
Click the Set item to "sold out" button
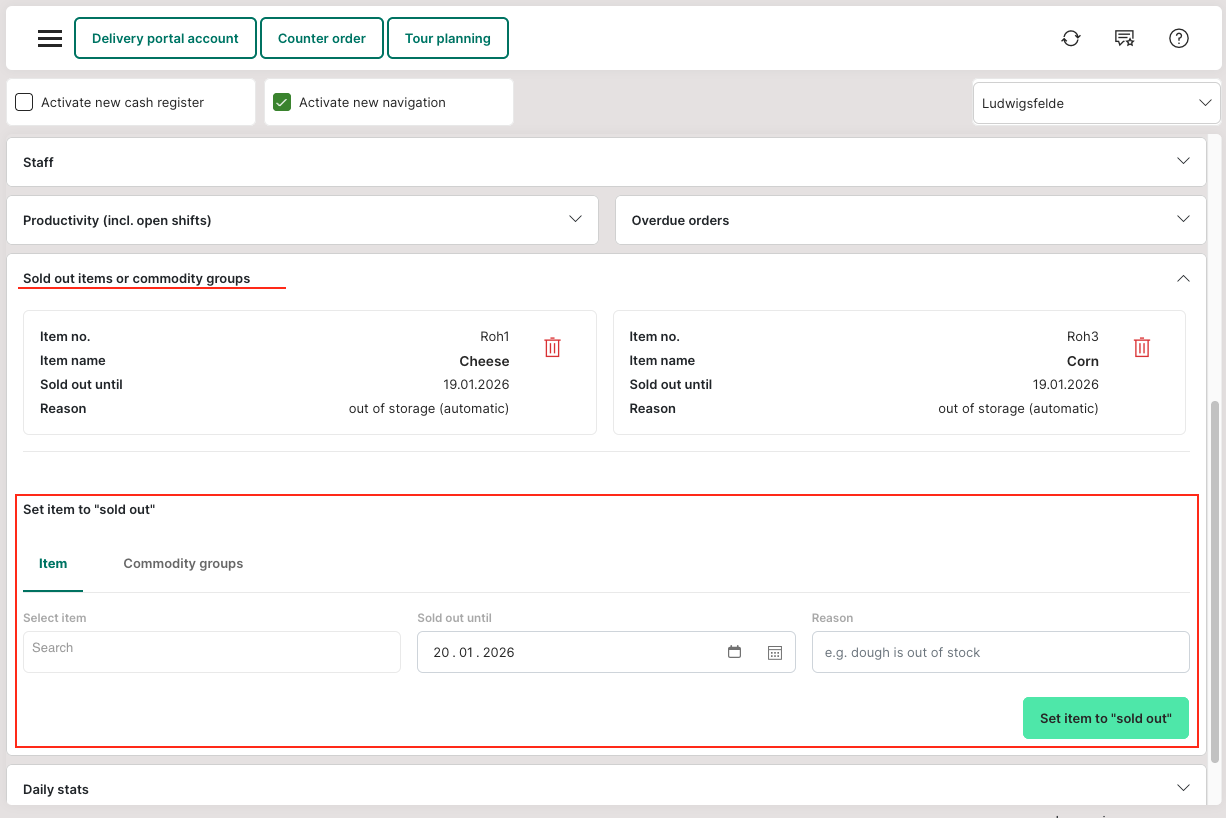(x=1105, y=718)
